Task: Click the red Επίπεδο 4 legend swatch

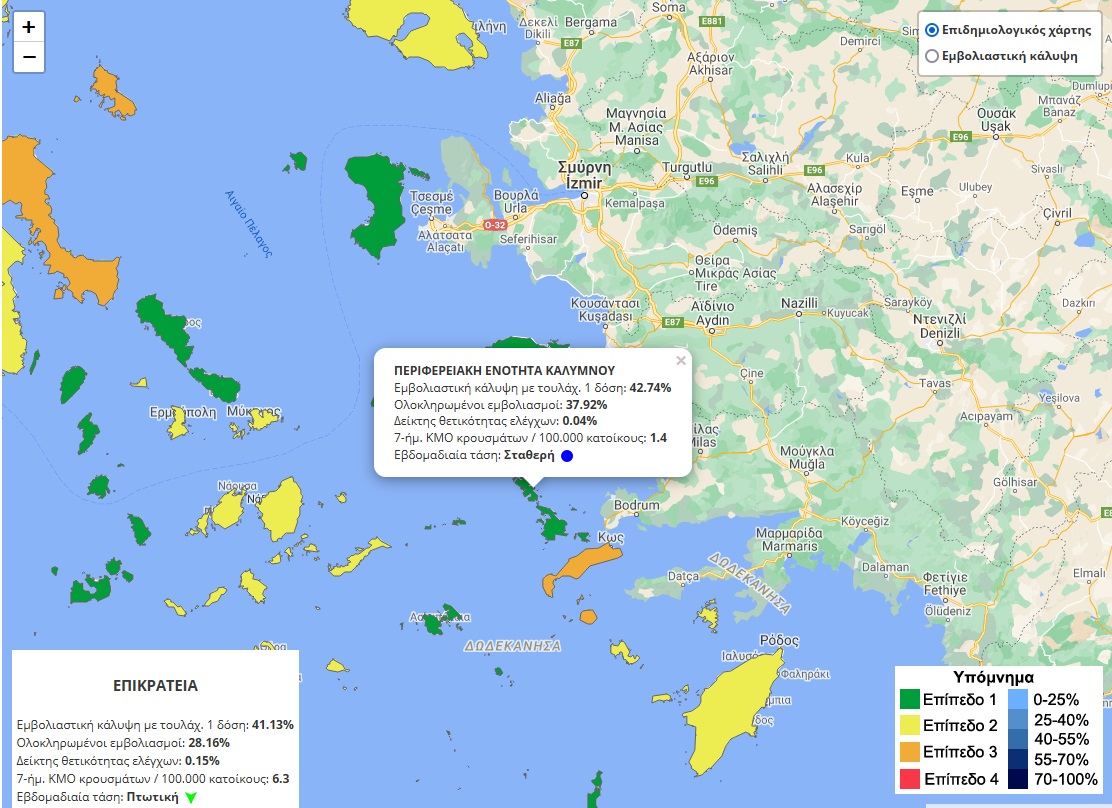Action: (909, 778)
